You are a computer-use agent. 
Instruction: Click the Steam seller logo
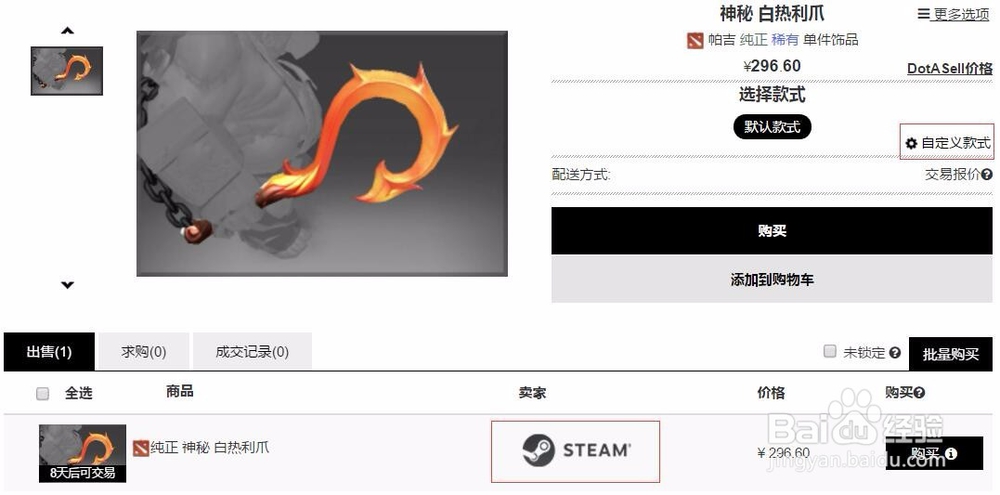576,451
